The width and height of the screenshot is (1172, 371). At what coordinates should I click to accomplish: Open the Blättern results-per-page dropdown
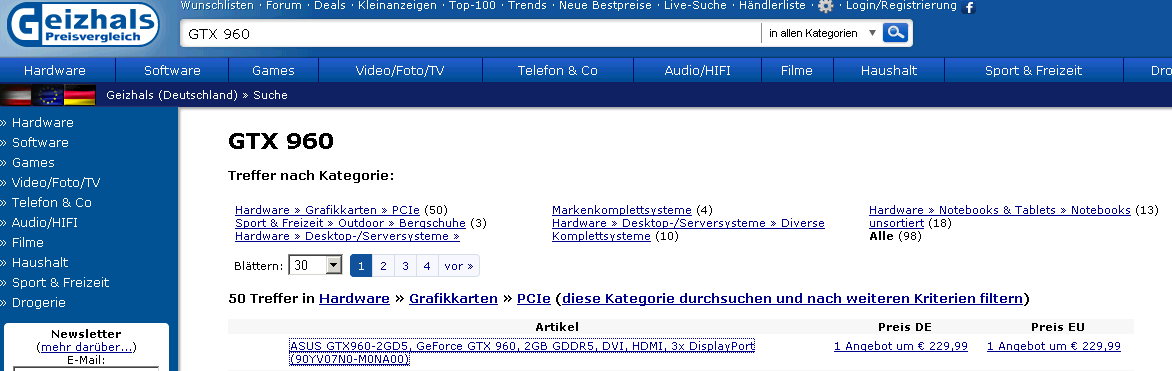point(315,266)
